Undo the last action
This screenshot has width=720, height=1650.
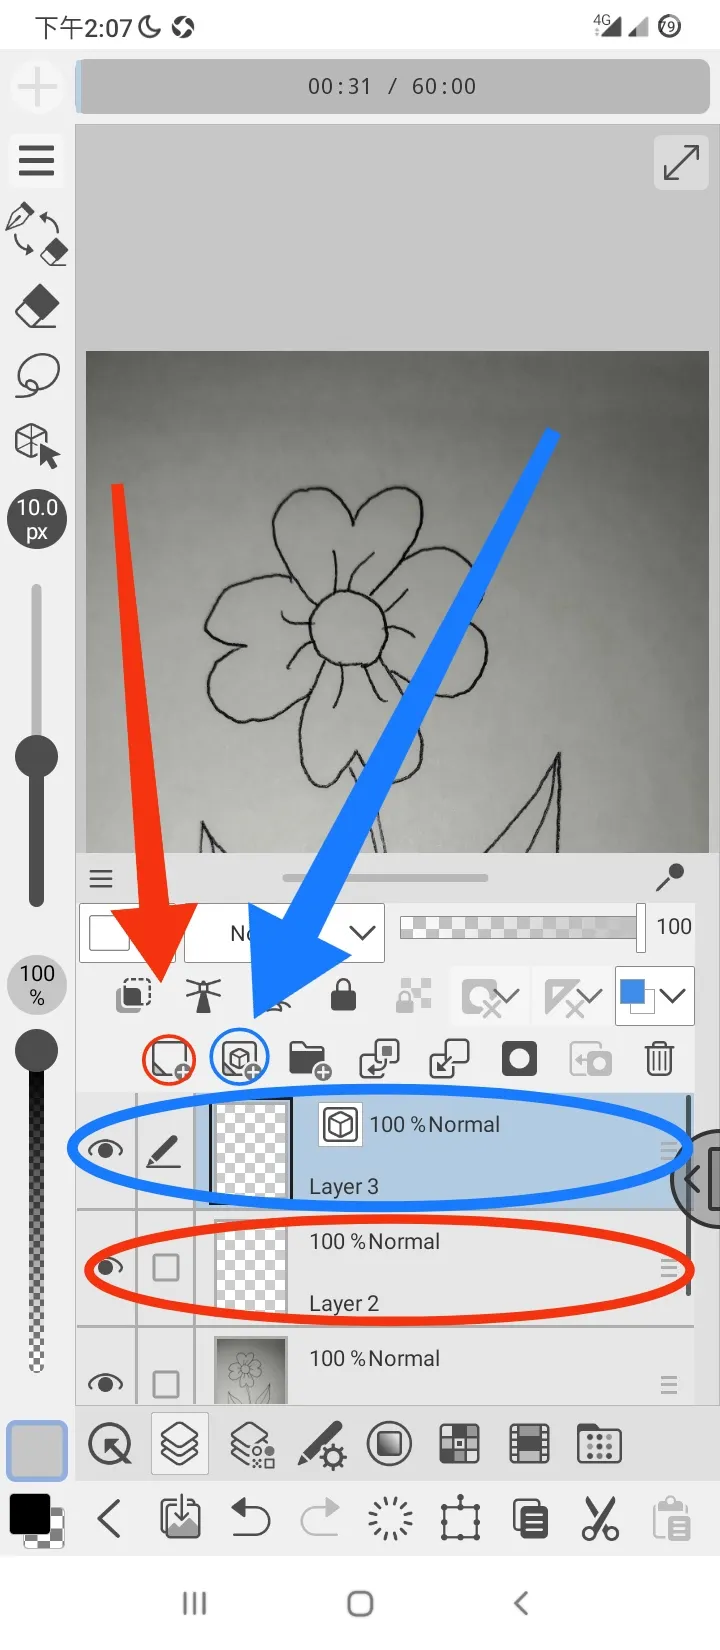(x=250, y=1520)
